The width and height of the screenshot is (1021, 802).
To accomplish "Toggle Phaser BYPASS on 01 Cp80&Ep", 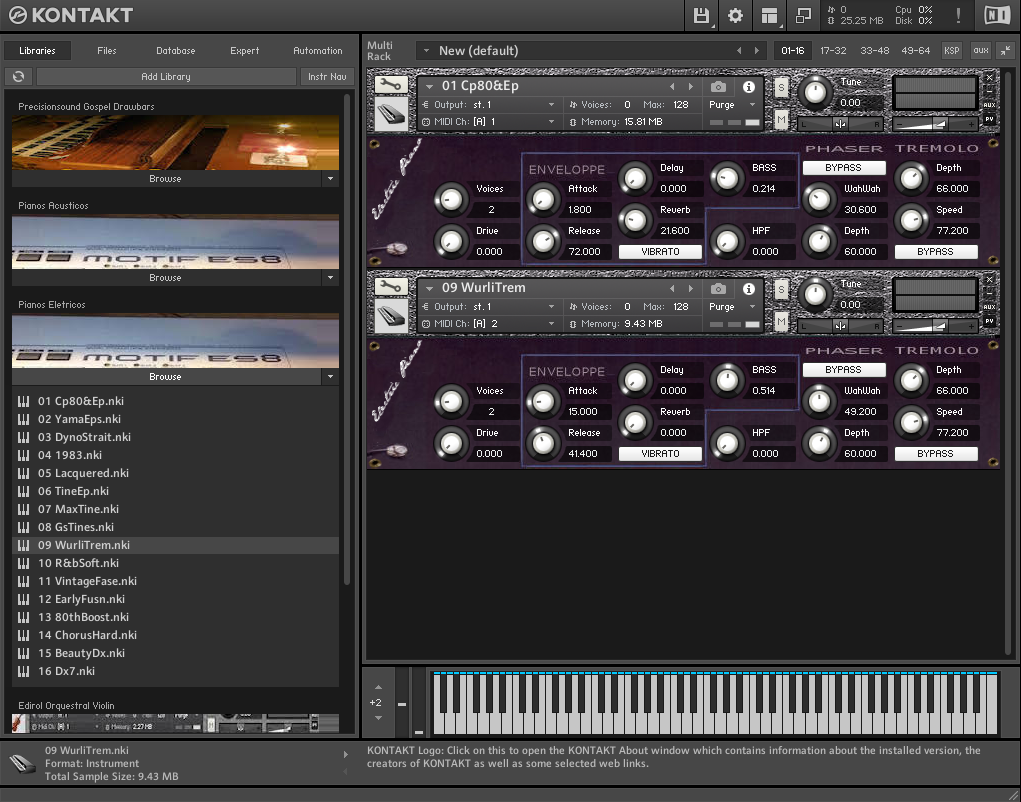I will tap(843, 168).
